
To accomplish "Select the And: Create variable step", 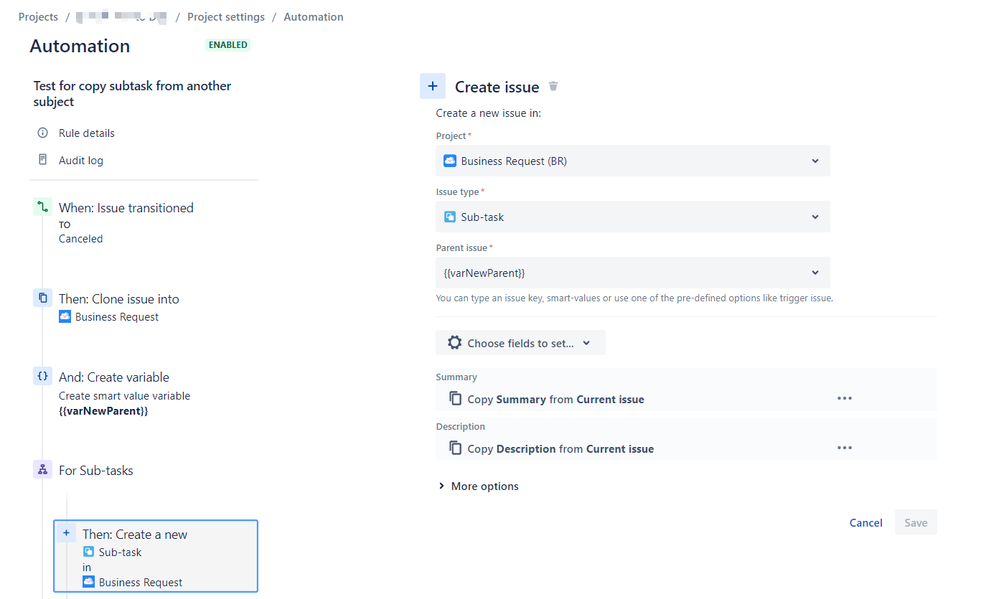I will tap(114, 377).
